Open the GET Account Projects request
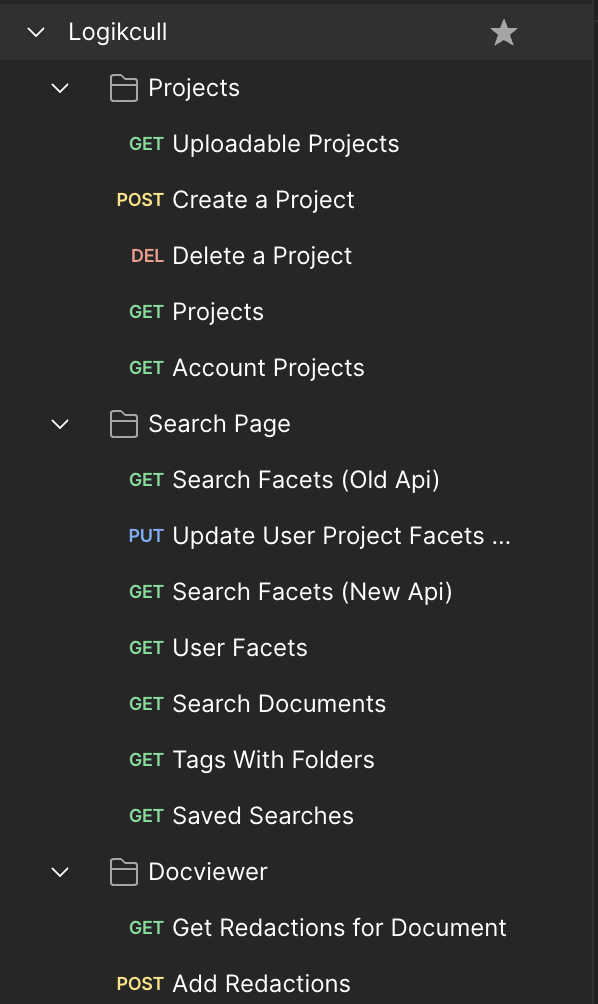 (297, 368)
